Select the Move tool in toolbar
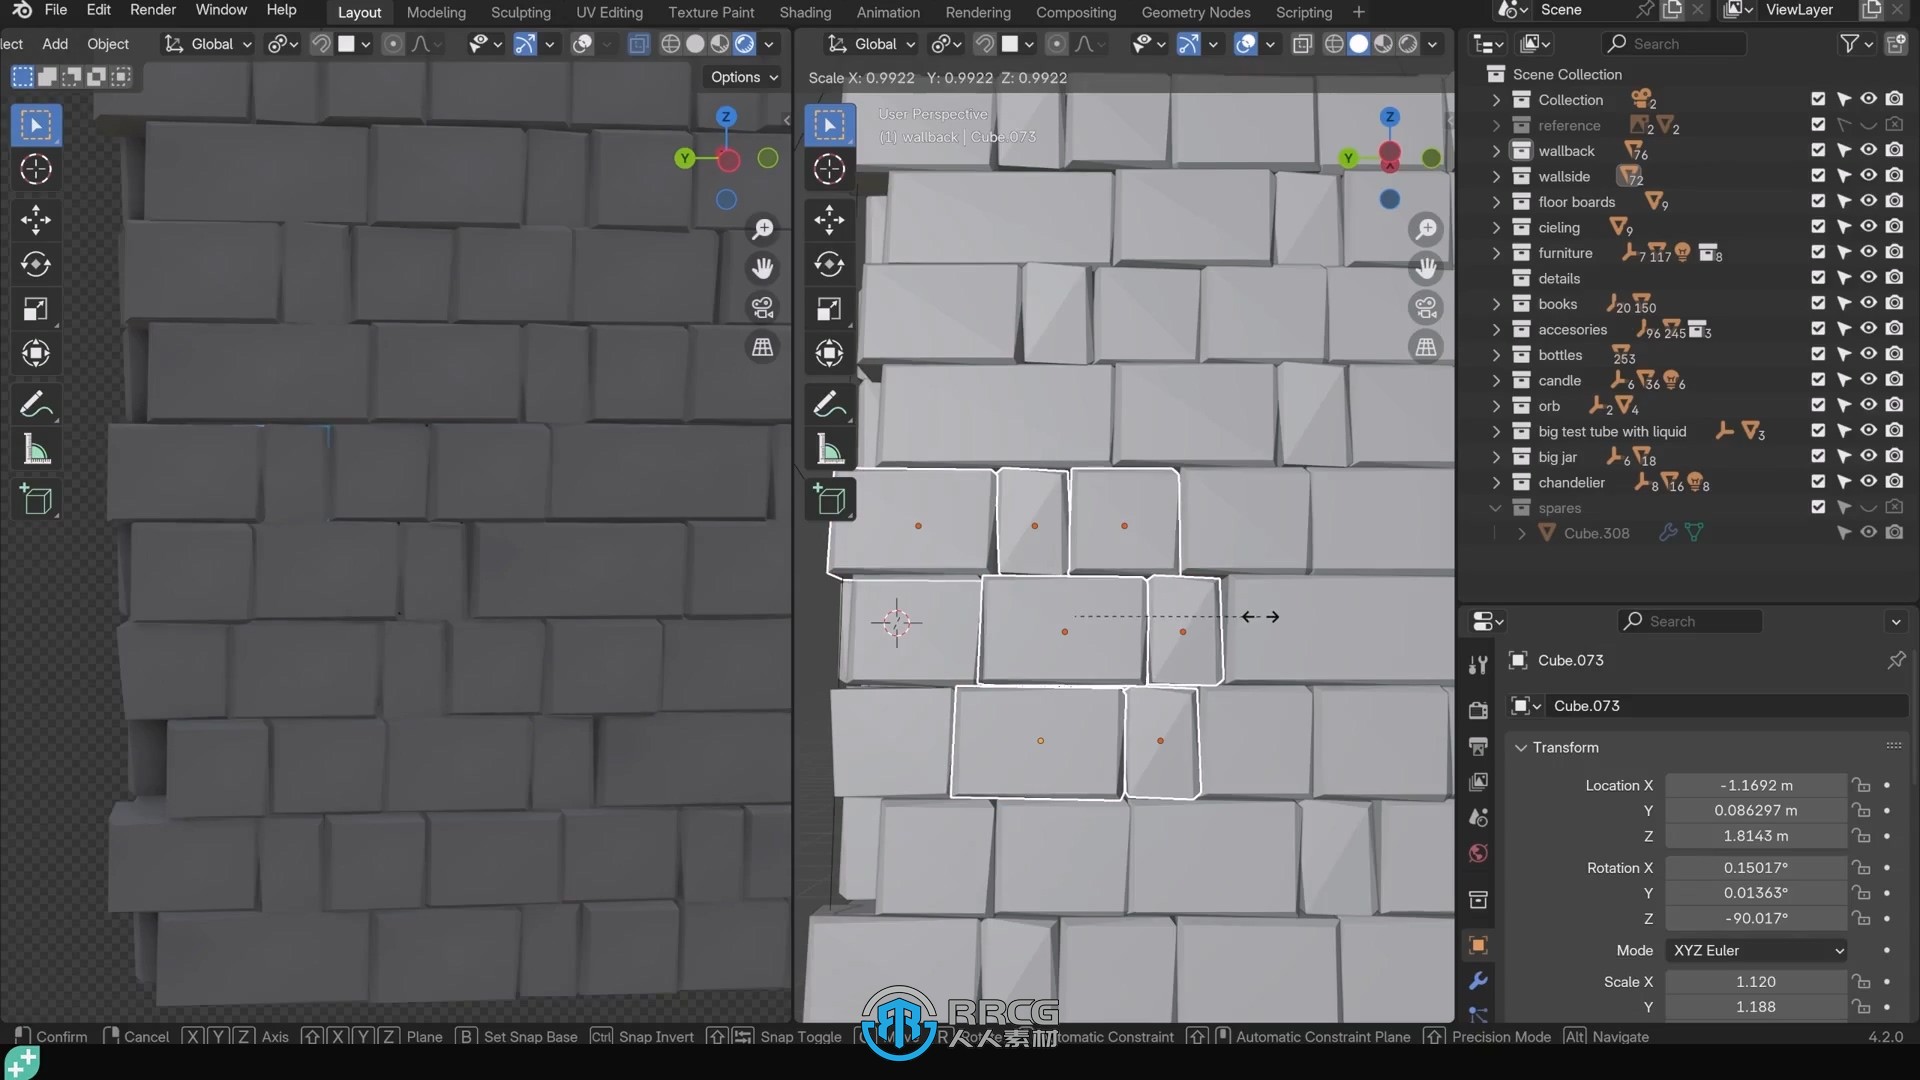 (34, 218)
